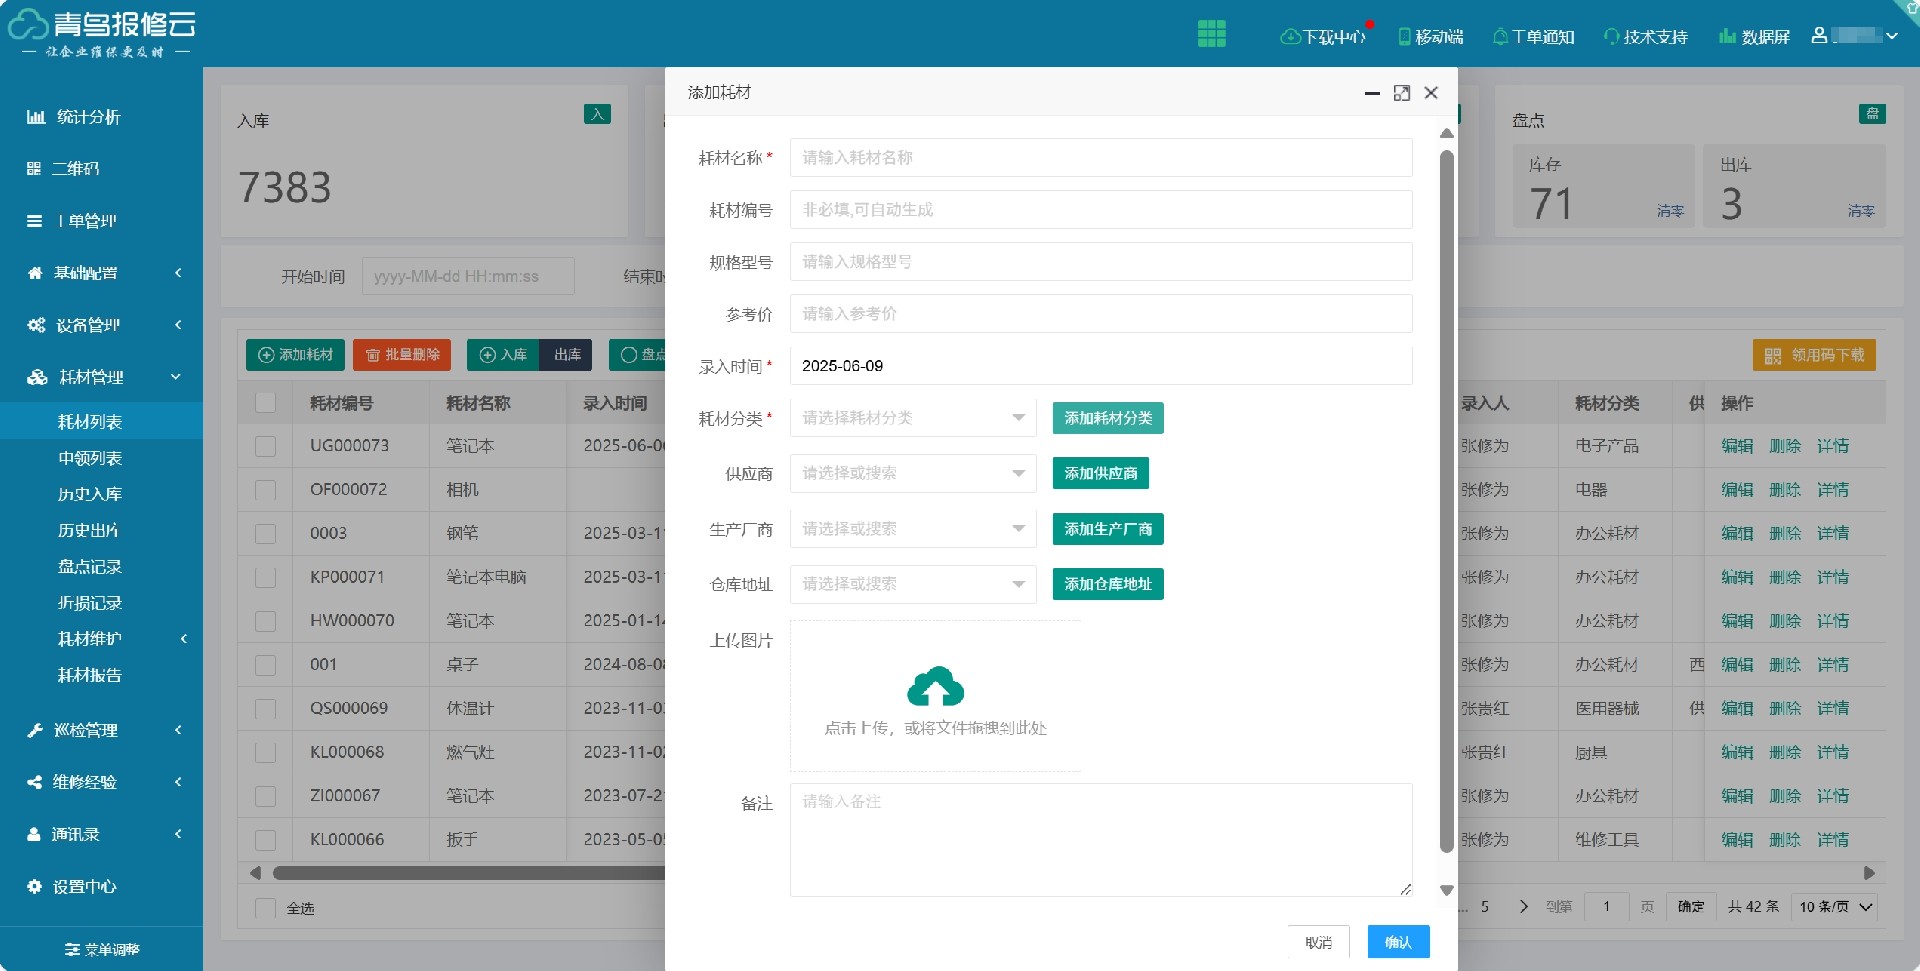Click the 领用码下载 QR code button

click(x=1814, y=355)
